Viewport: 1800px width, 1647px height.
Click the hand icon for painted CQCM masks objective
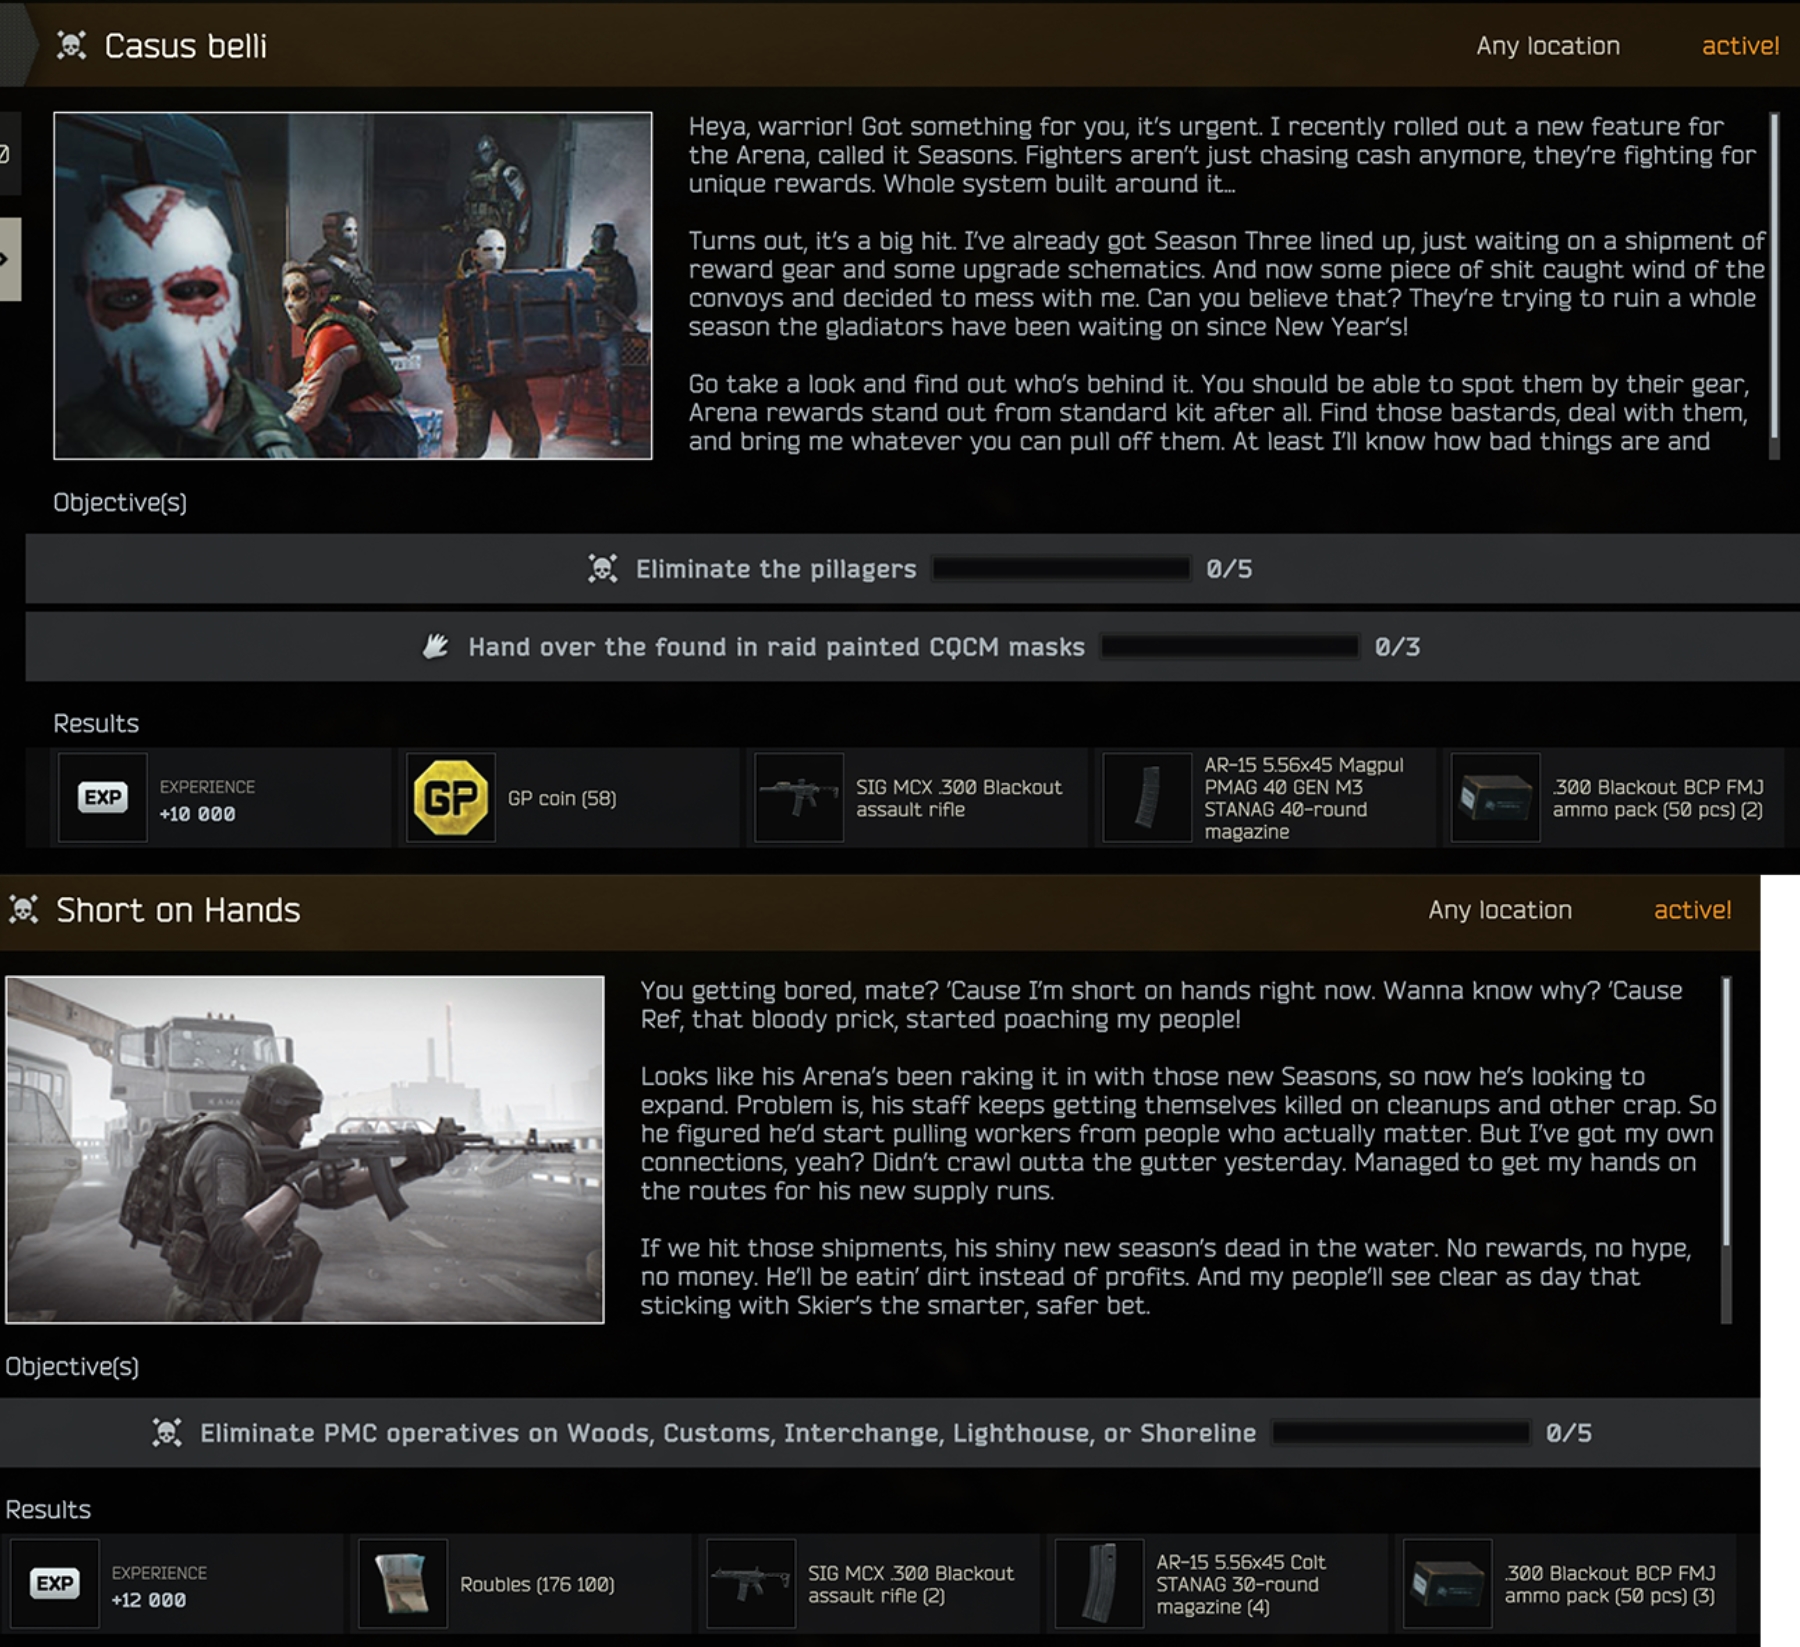[435, 647]
